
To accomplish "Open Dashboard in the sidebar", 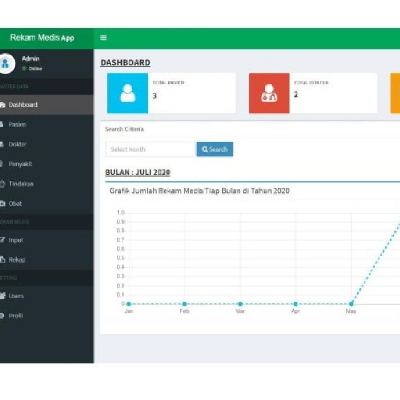I will point(47,105).
